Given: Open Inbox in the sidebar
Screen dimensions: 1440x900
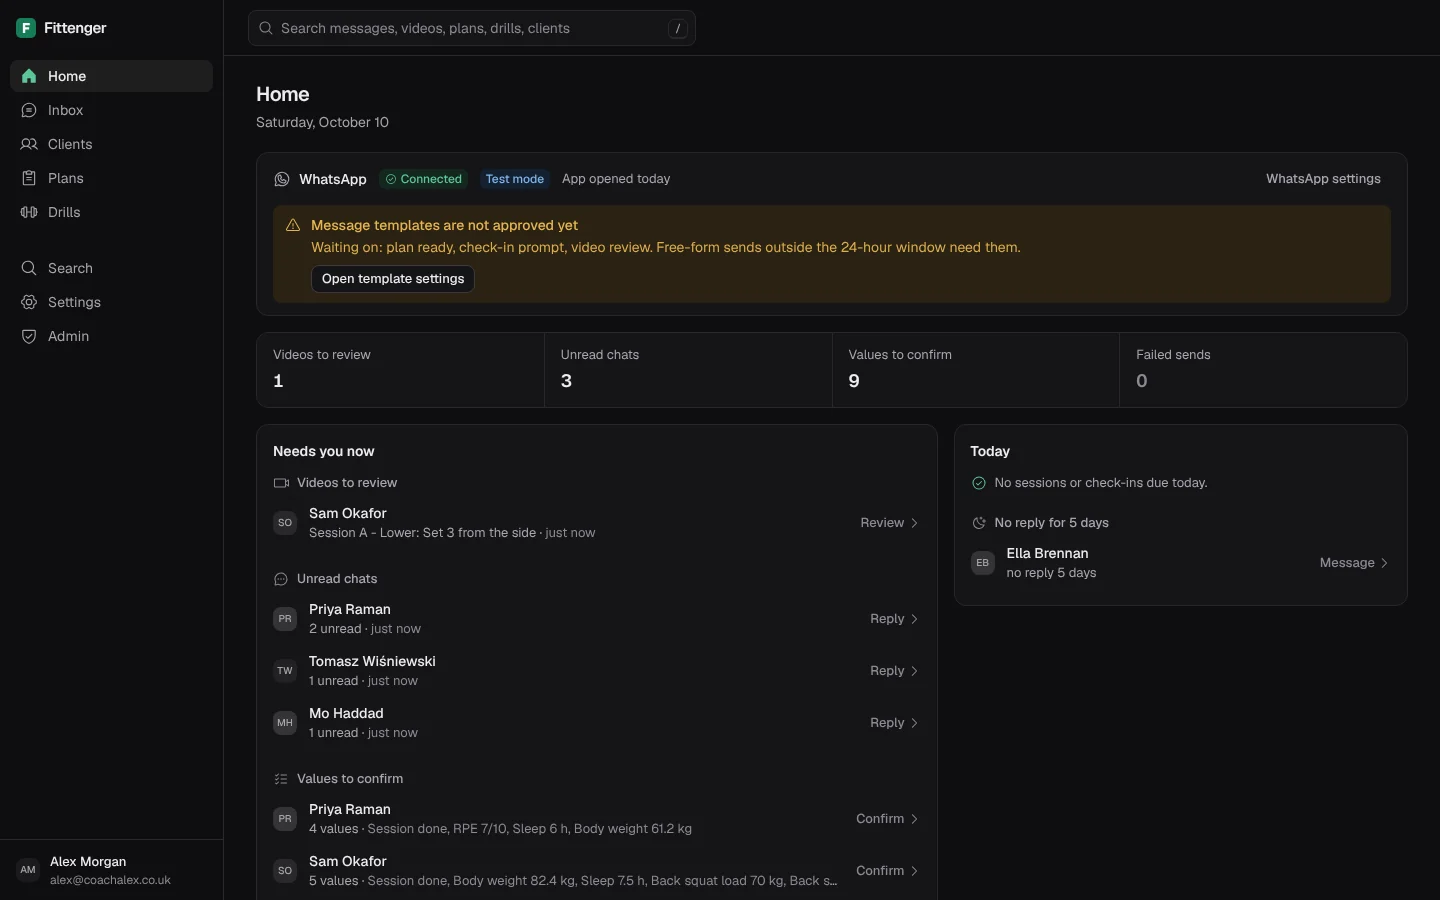Looking at the screenshot, I should point(111,110).
